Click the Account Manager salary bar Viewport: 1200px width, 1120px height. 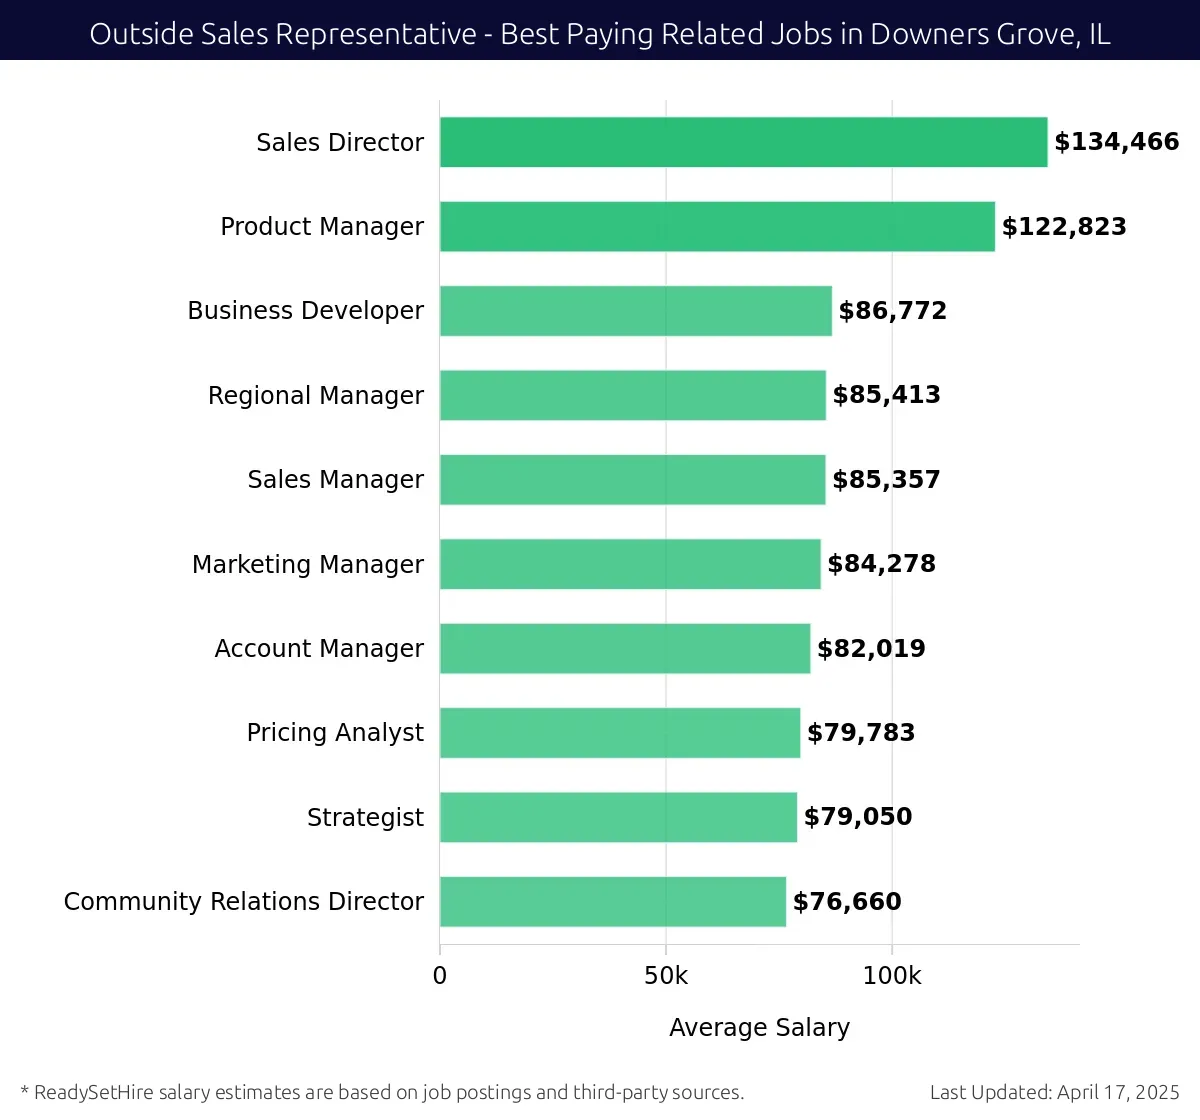pos(625,648)
